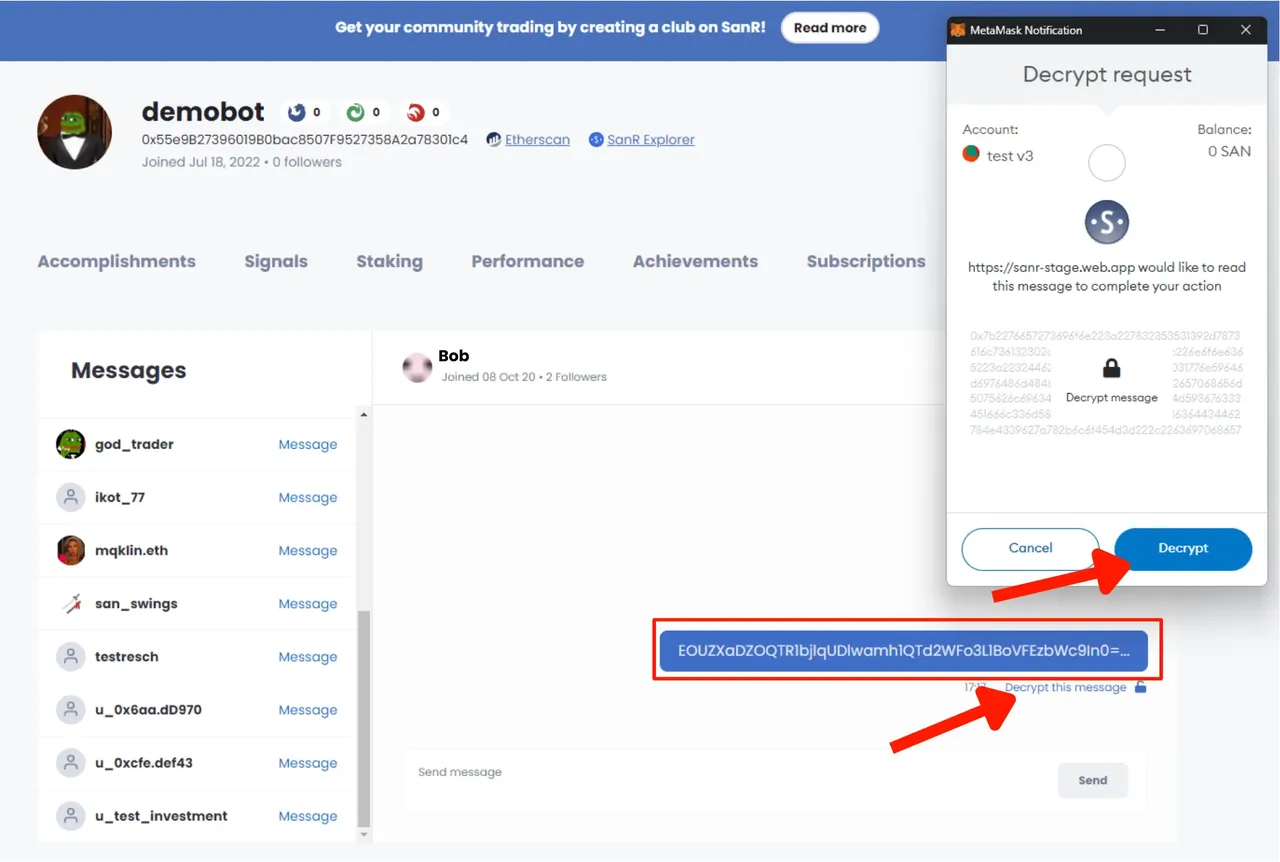The width and height of the screenshot is (1280, 862).
Task: Click the messages list scrollbar thumb
Action: point(363,718)
